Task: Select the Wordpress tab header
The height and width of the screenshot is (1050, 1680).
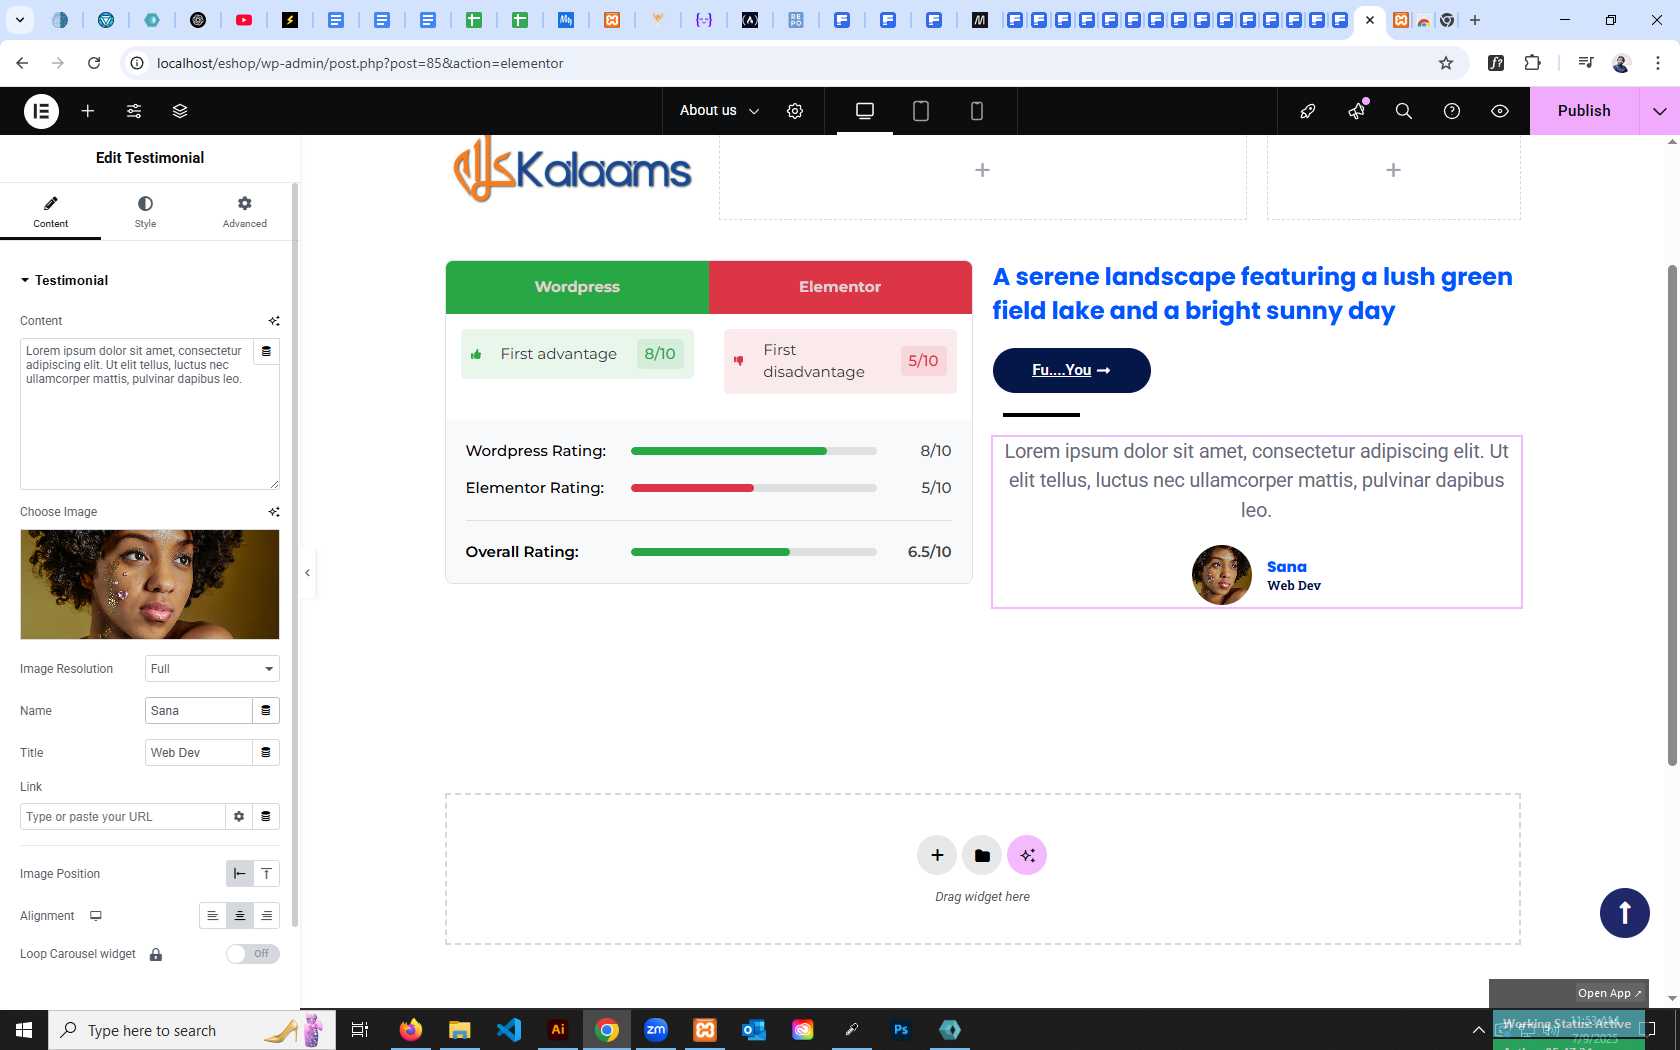Action: click(577, 287)
